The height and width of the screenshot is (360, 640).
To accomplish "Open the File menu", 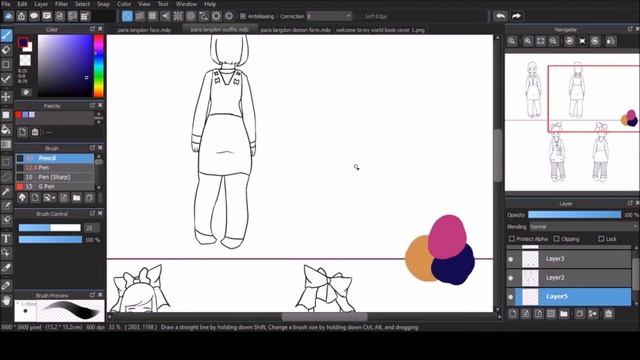I will tap(6, 4).
